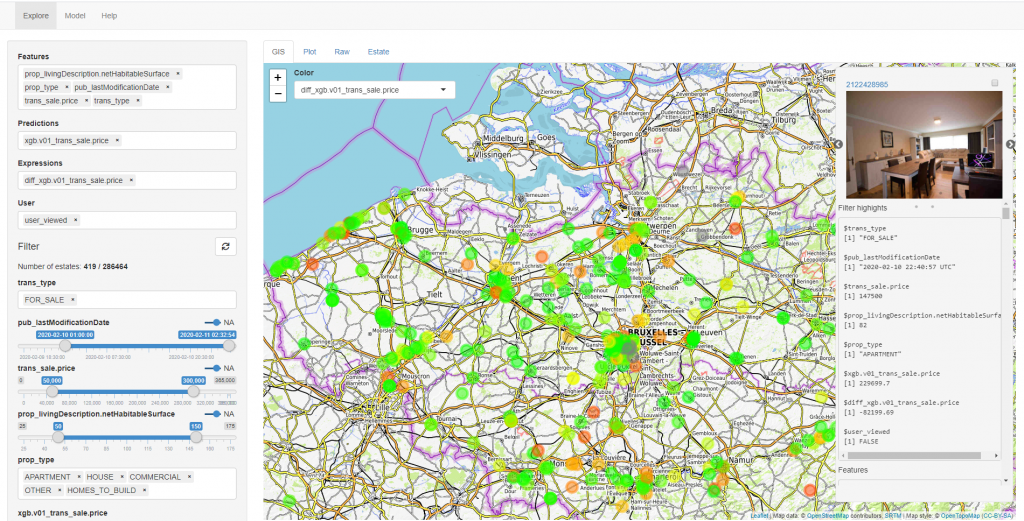The image size is (1024, 521).
Task: Click netHabitableSurface lower slider handle at 50
Action: point(58,437)
